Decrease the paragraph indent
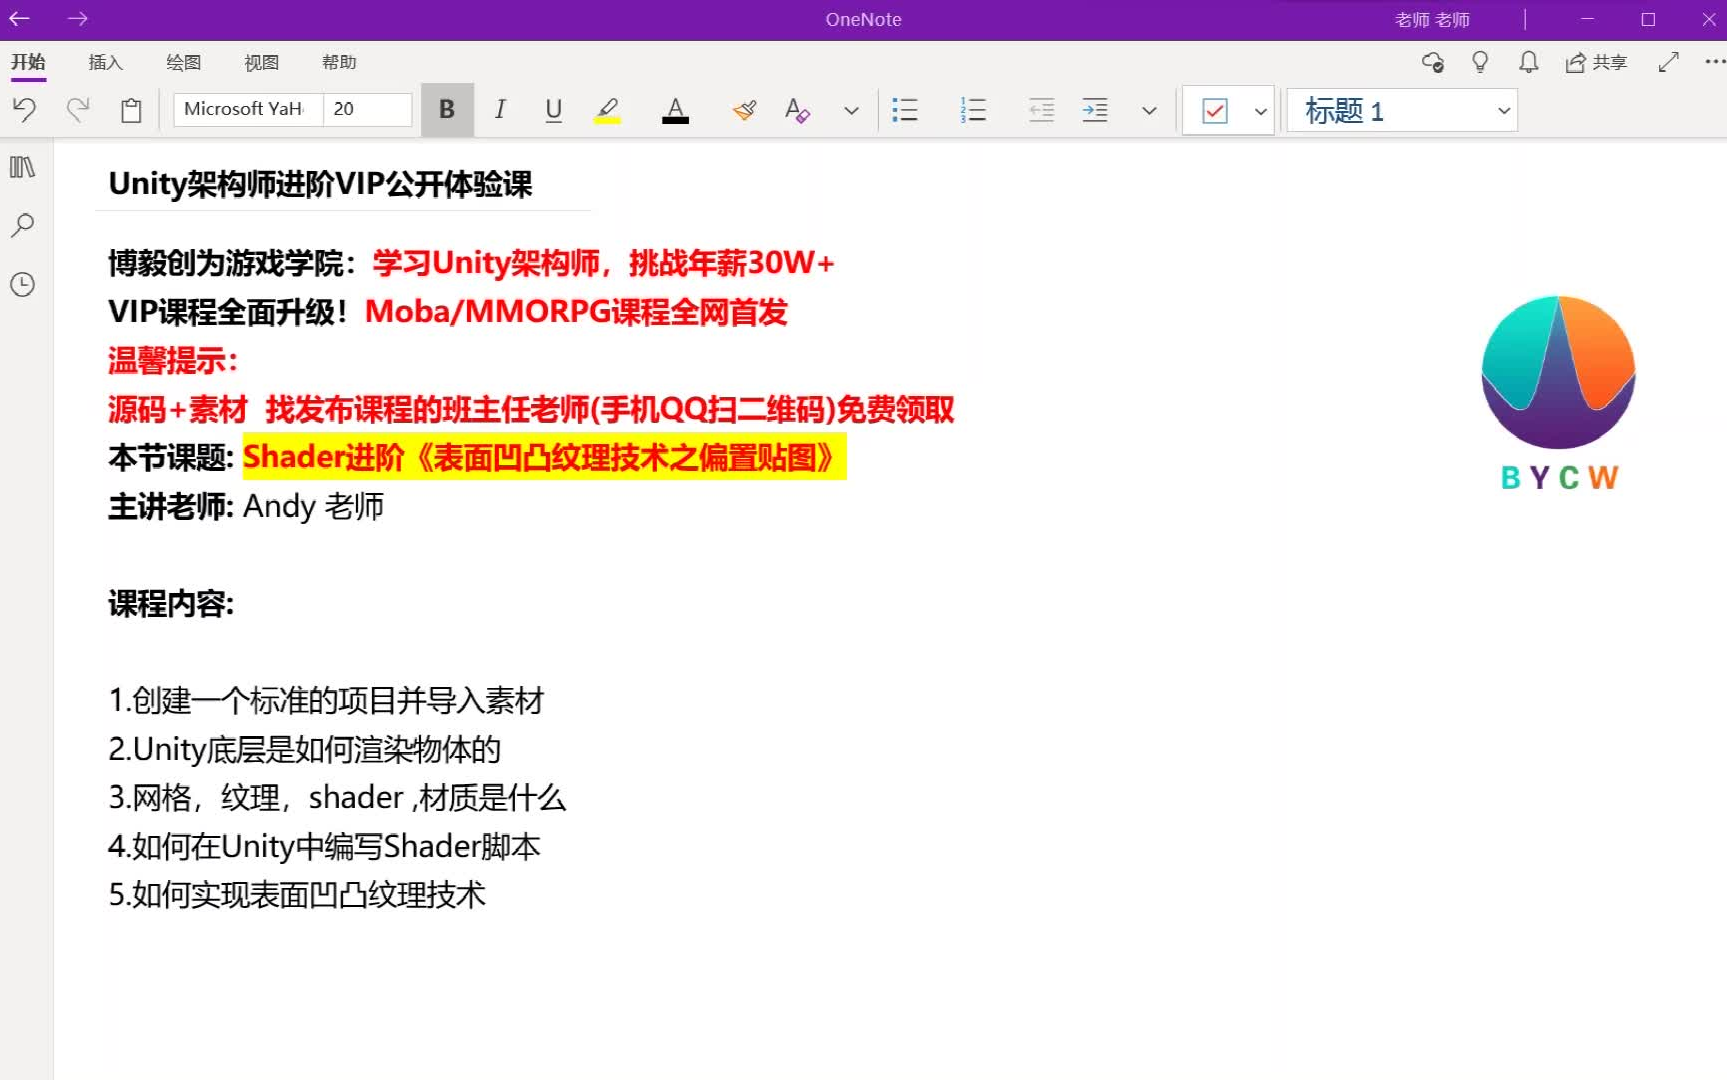Viewport: 1727px width, 1080px height. [1042, 110]
